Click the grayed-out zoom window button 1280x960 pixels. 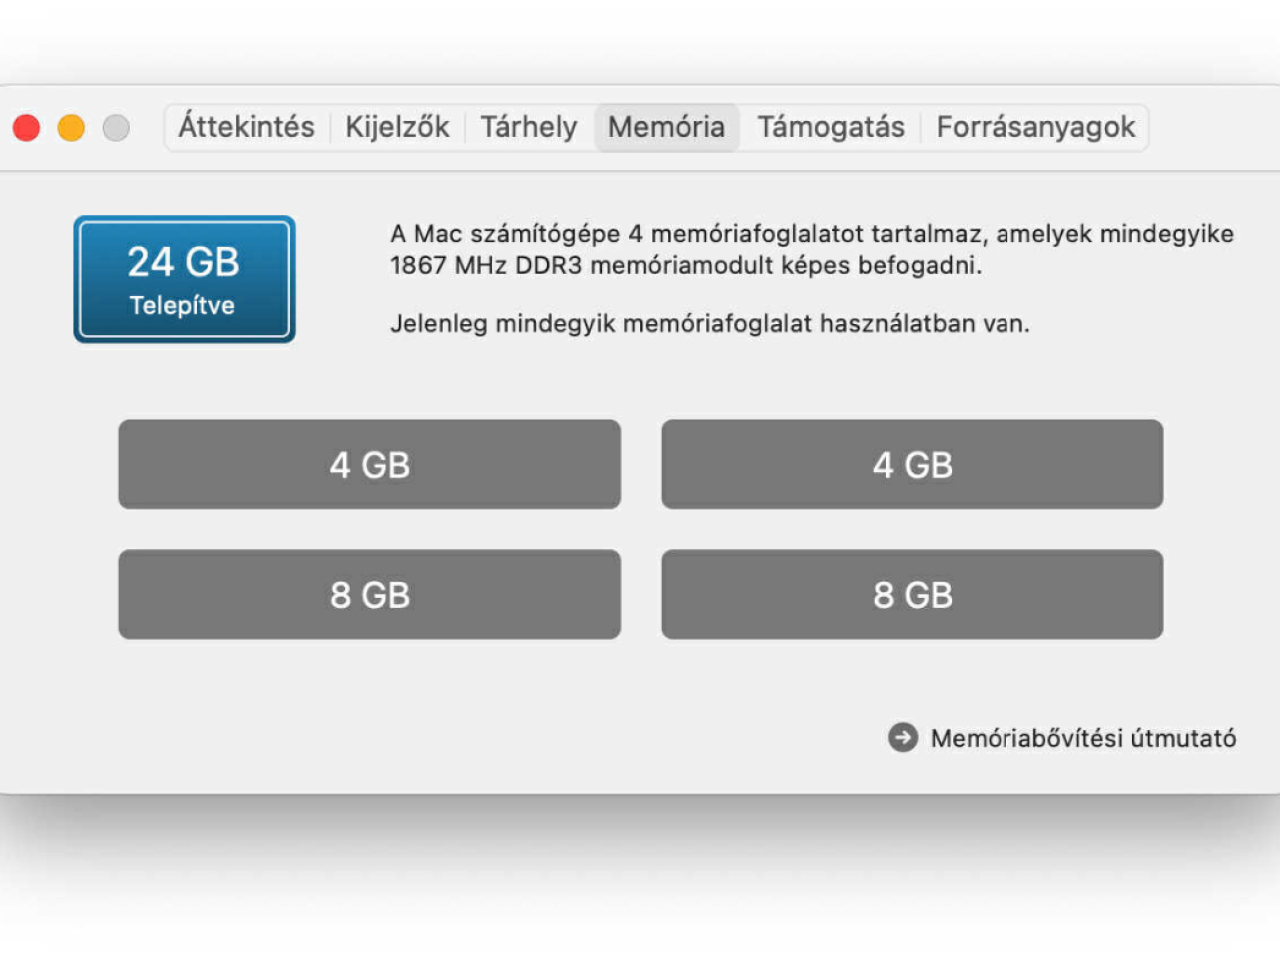pos(116,128)
